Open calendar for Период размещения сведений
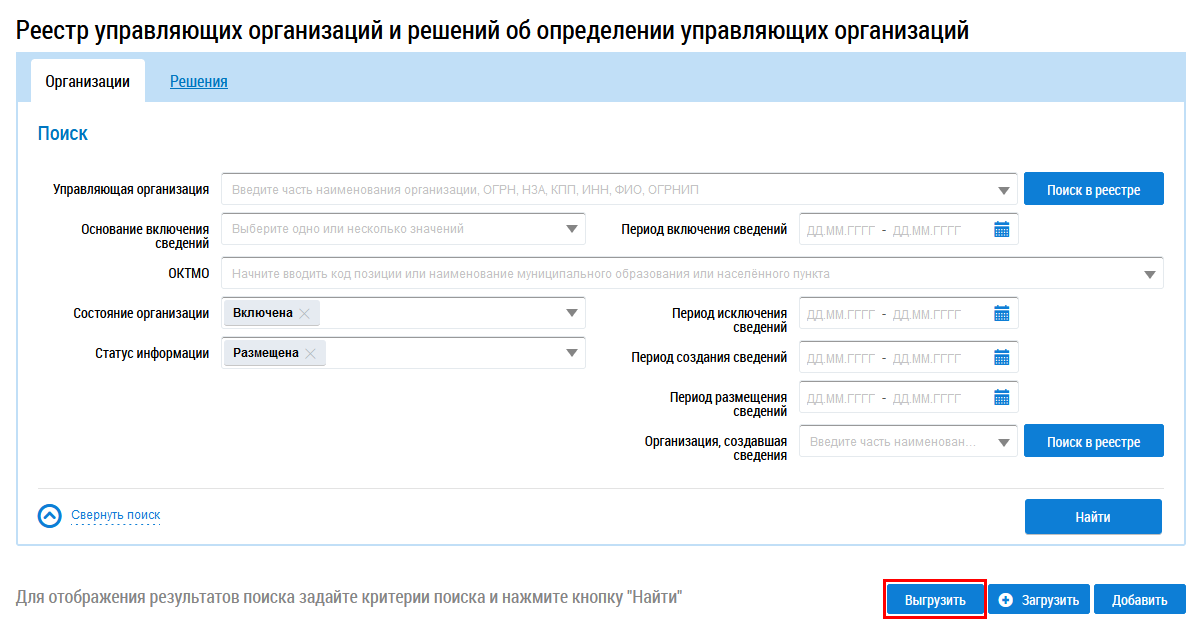This screenshot has width=1197, height=626. (1002, 398)
